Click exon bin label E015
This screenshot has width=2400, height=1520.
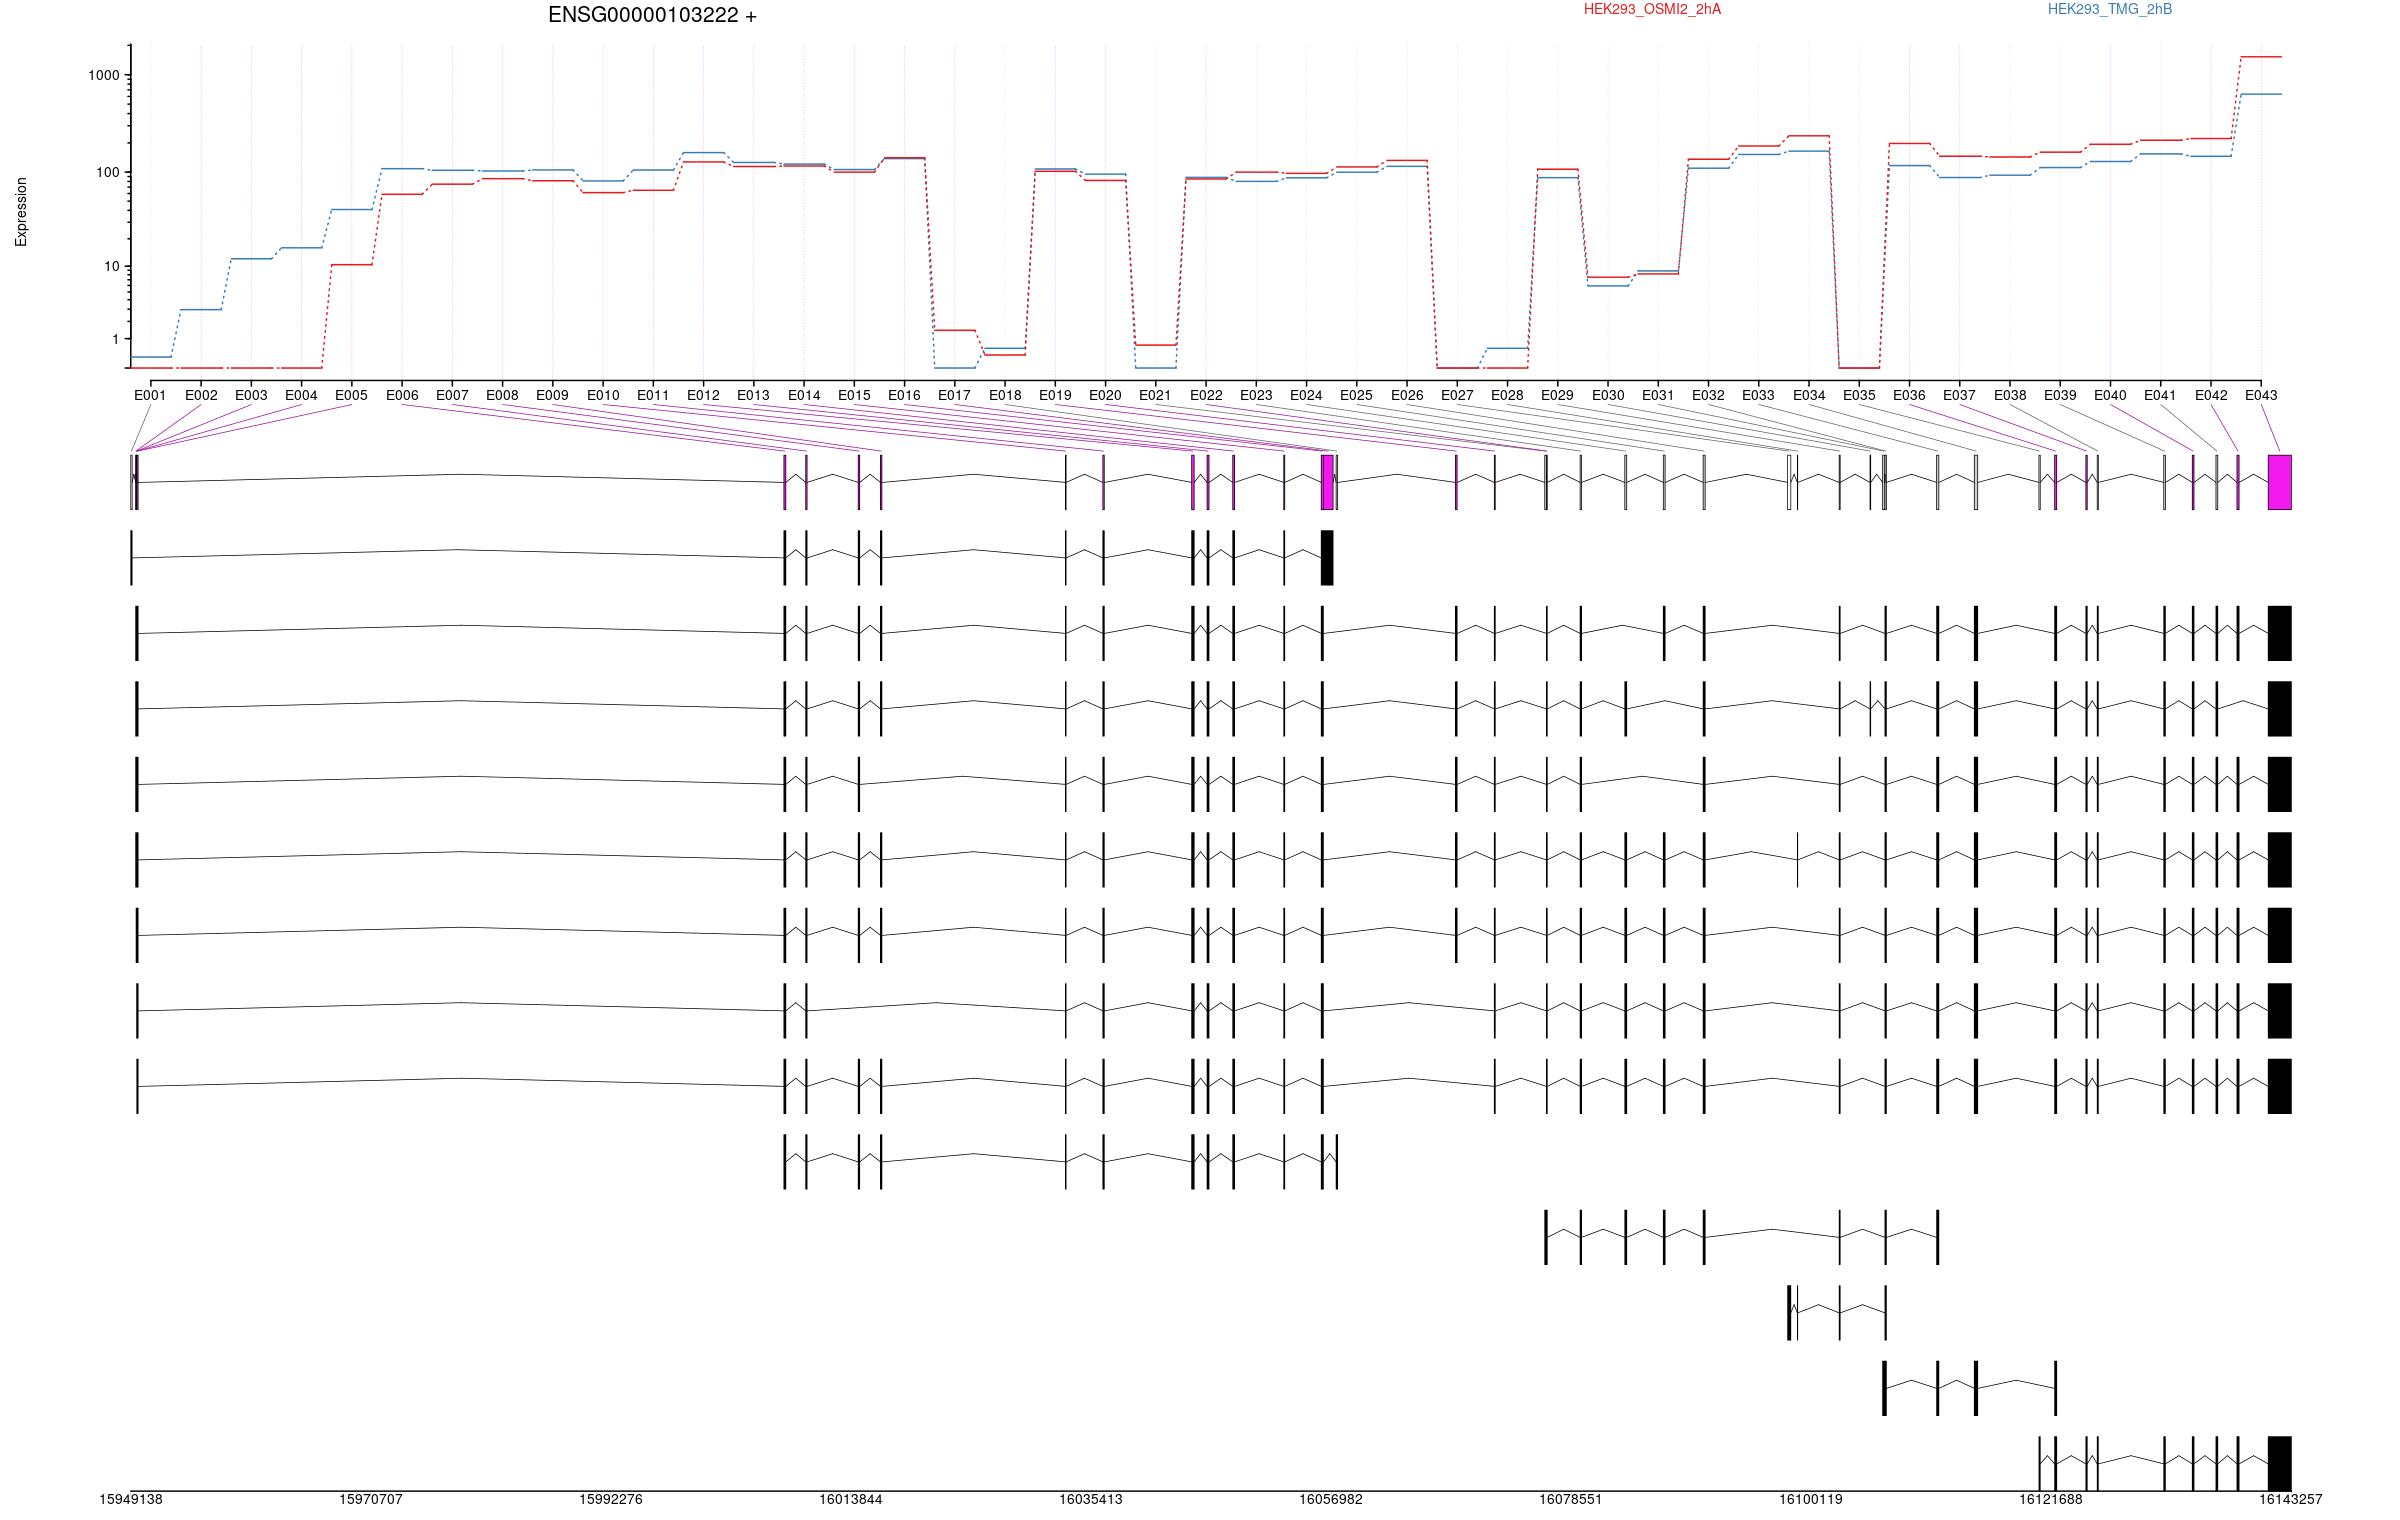[x=854, y=395]
